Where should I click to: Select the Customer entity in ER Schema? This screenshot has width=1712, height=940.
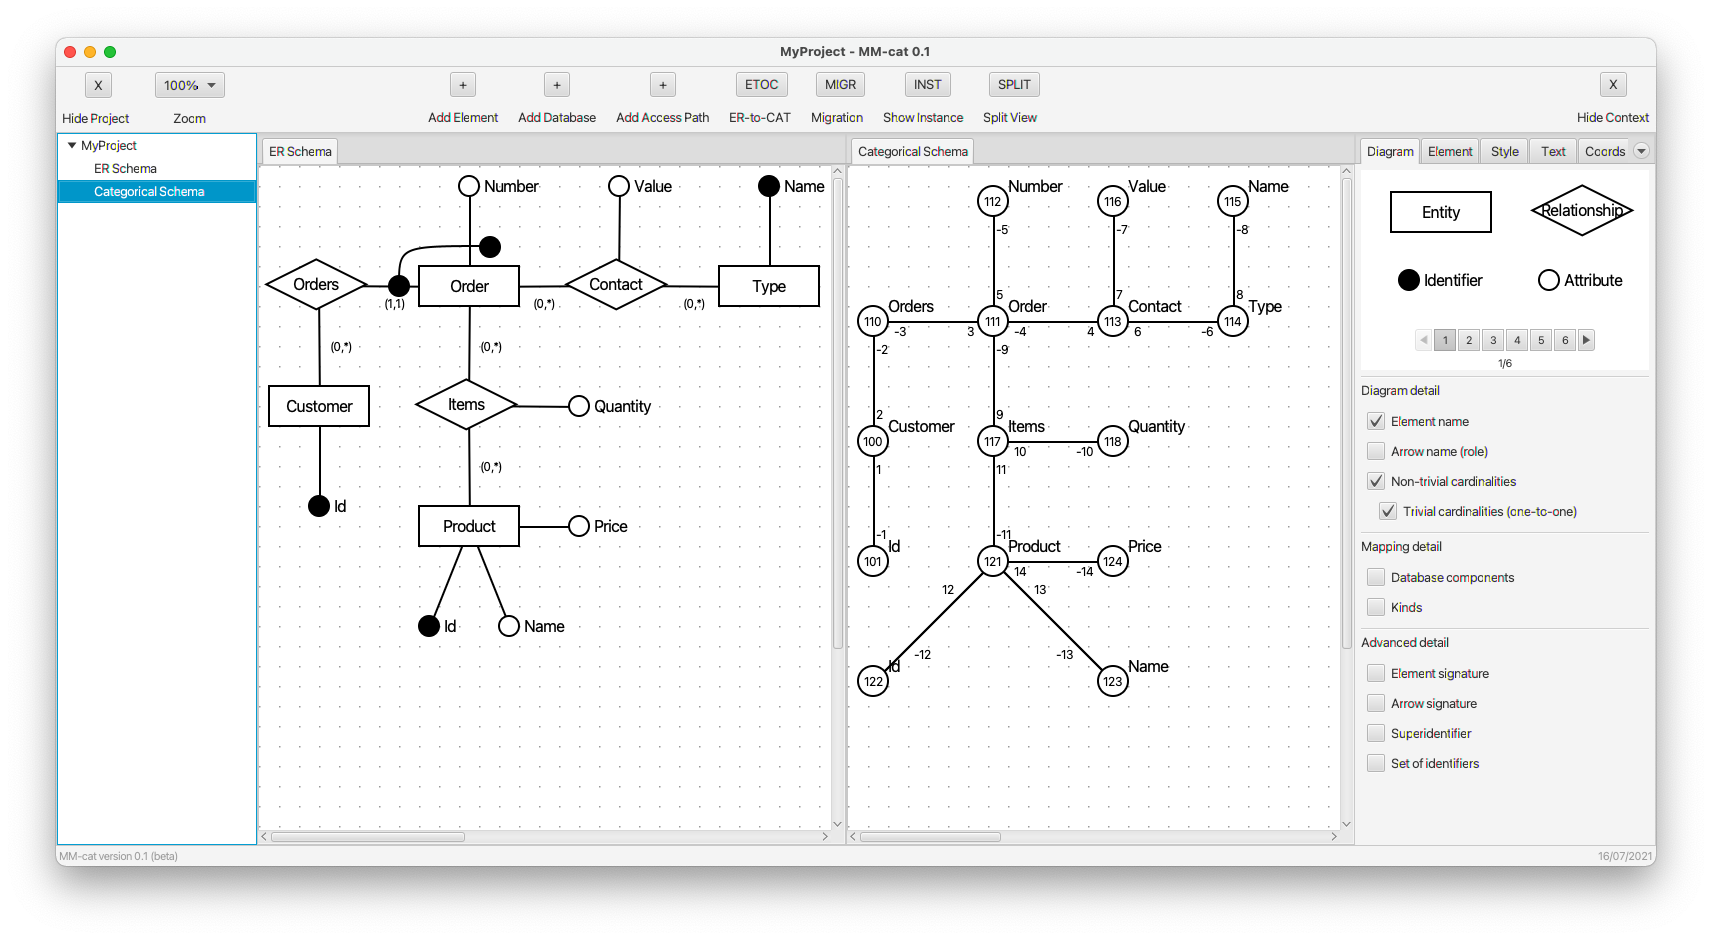pos(319,406)
